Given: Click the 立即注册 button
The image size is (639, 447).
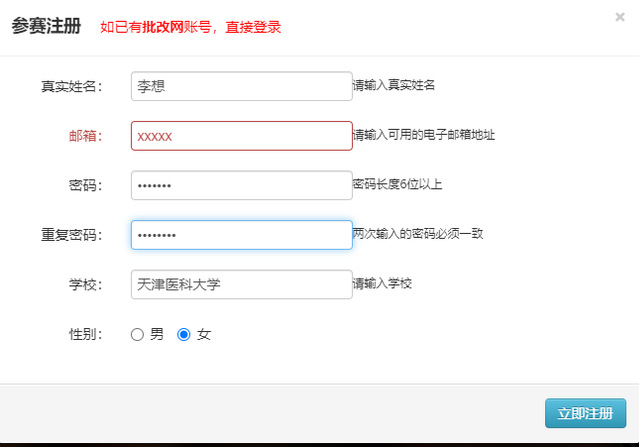Looking at the screenshot, I should point(585,413).
